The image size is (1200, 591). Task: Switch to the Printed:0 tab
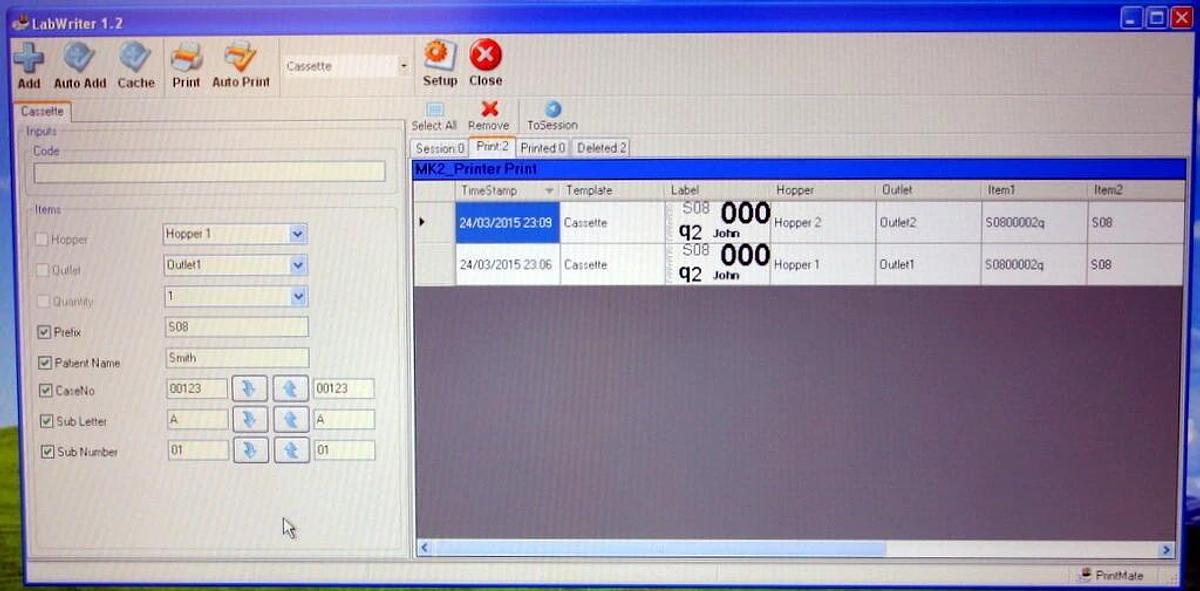(x=542, y=147)
